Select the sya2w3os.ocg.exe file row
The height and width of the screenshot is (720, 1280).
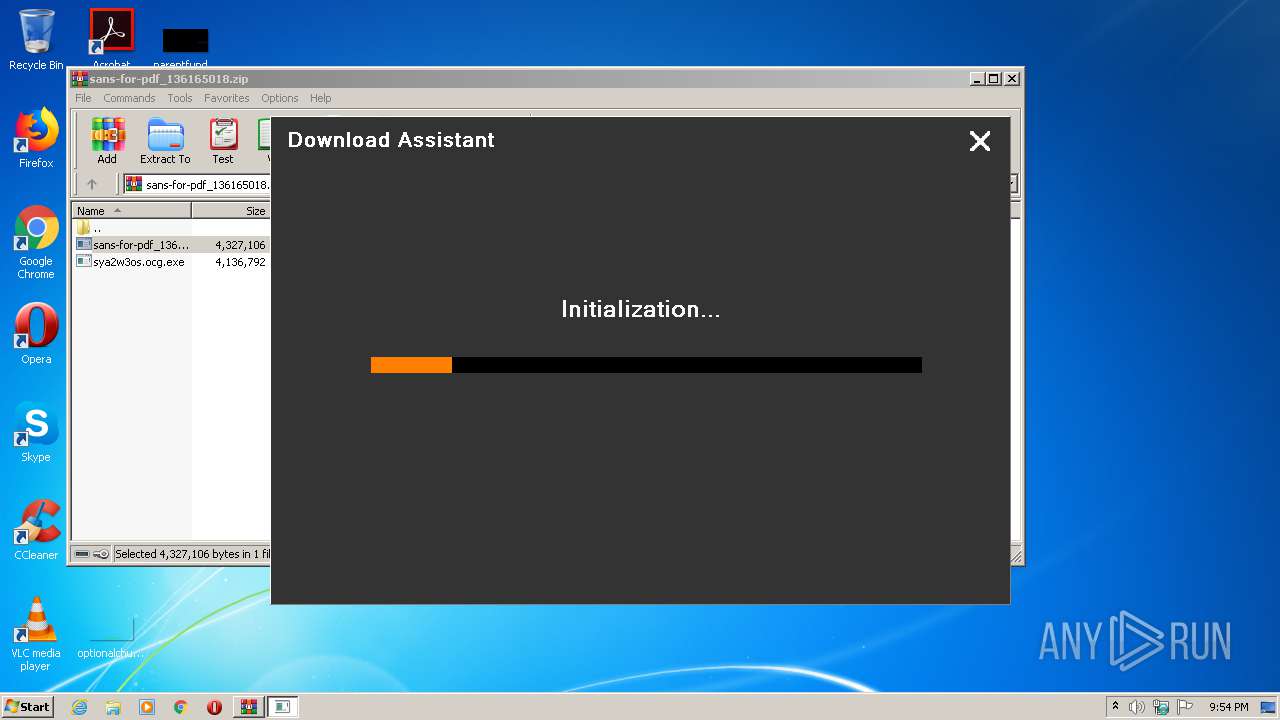pos(171,262)
